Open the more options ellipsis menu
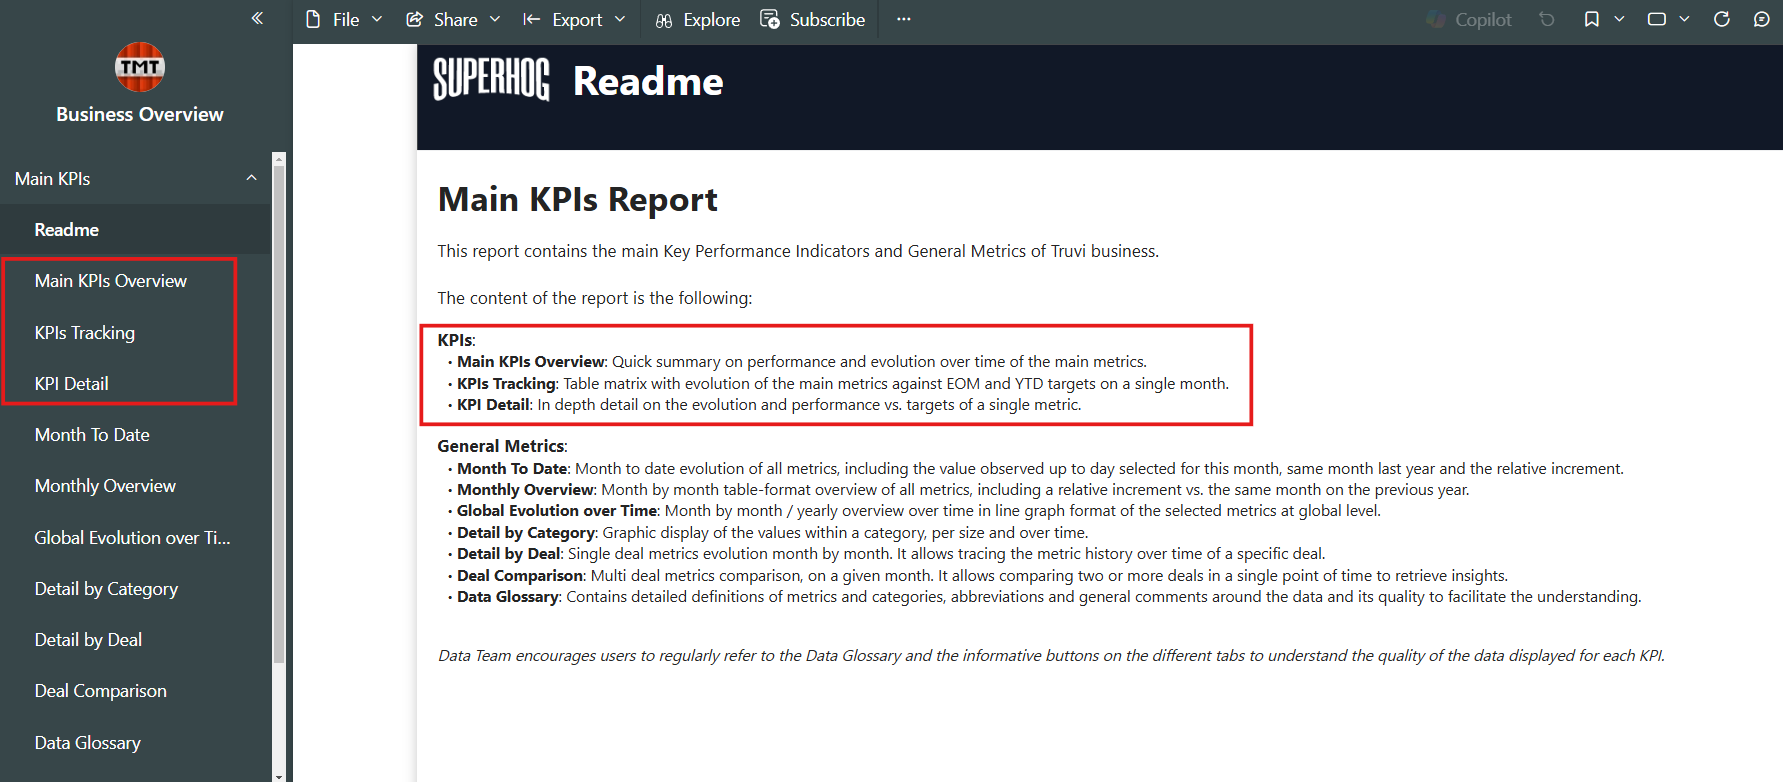Viewport: 1783px width, 782px height. (x=904, y=19)
